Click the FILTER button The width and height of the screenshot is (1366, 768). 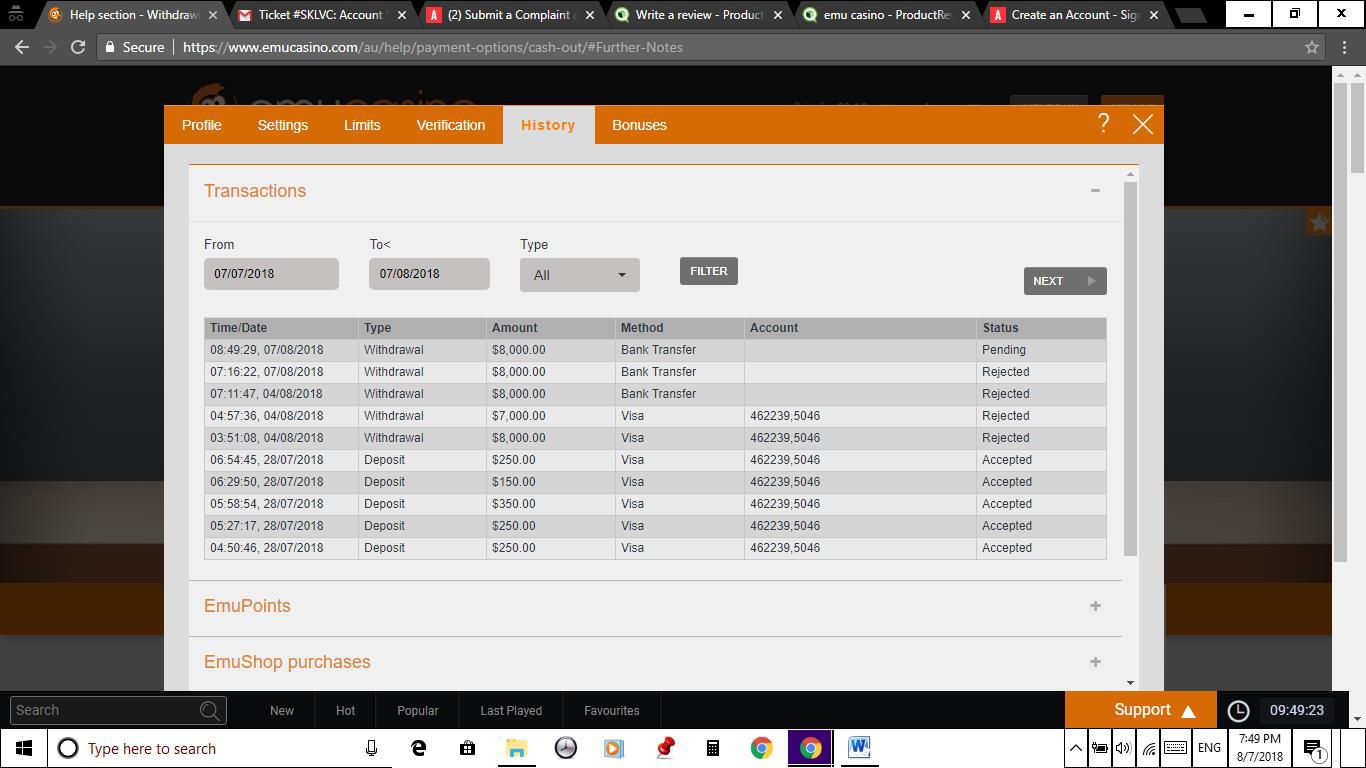[709, 271]
